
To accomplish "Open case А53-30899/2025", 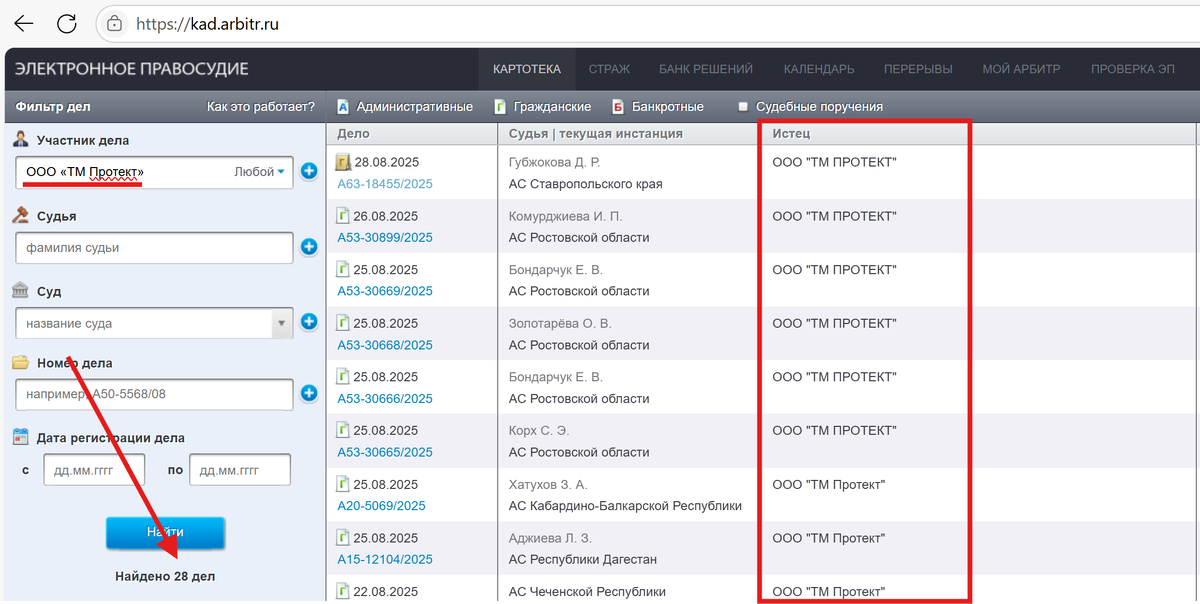I will pos(385,237).
